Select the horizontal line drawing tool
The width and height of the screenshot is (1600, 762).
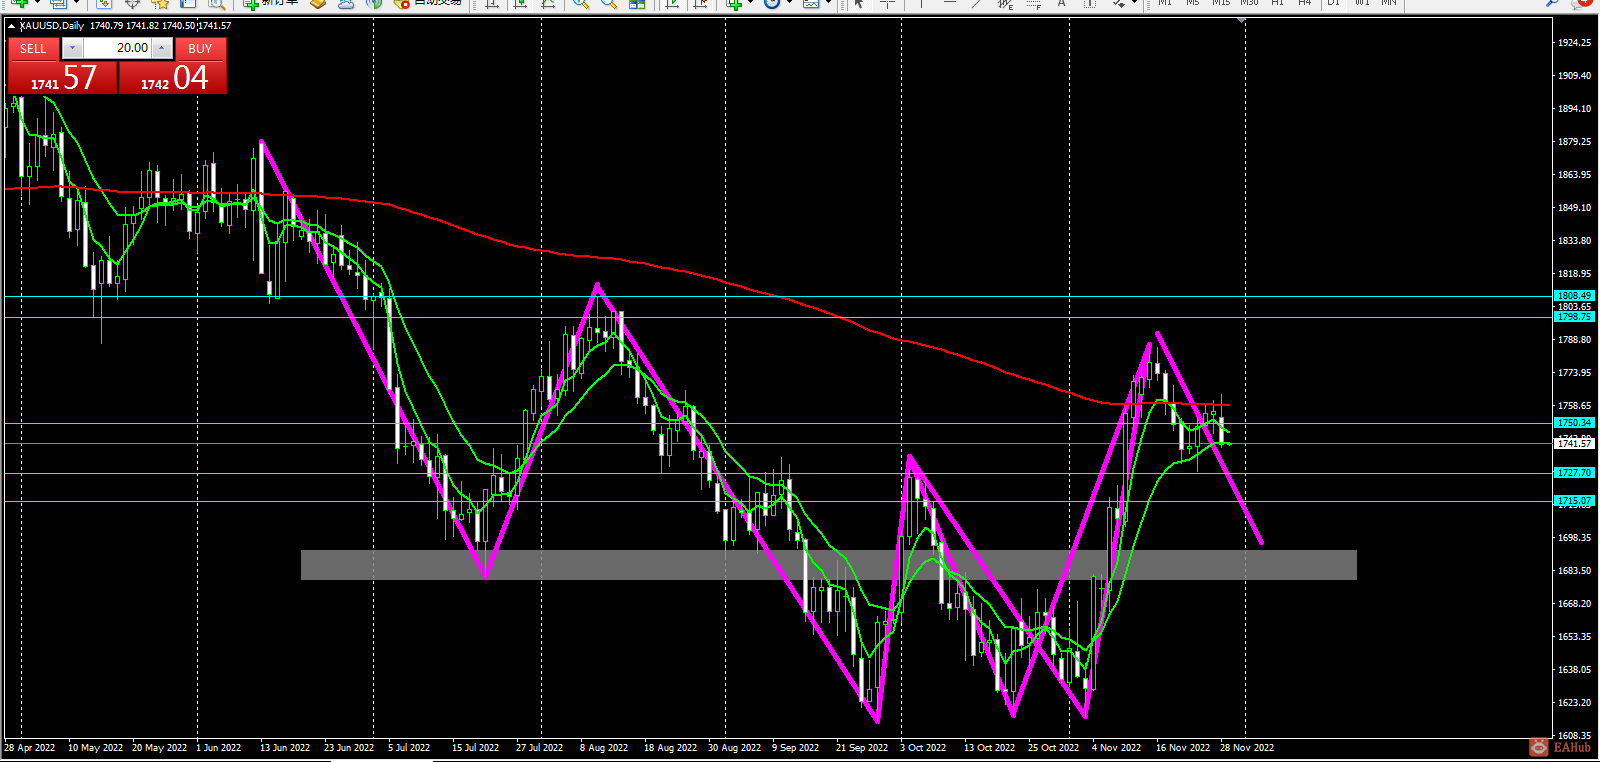pos(949,4)
